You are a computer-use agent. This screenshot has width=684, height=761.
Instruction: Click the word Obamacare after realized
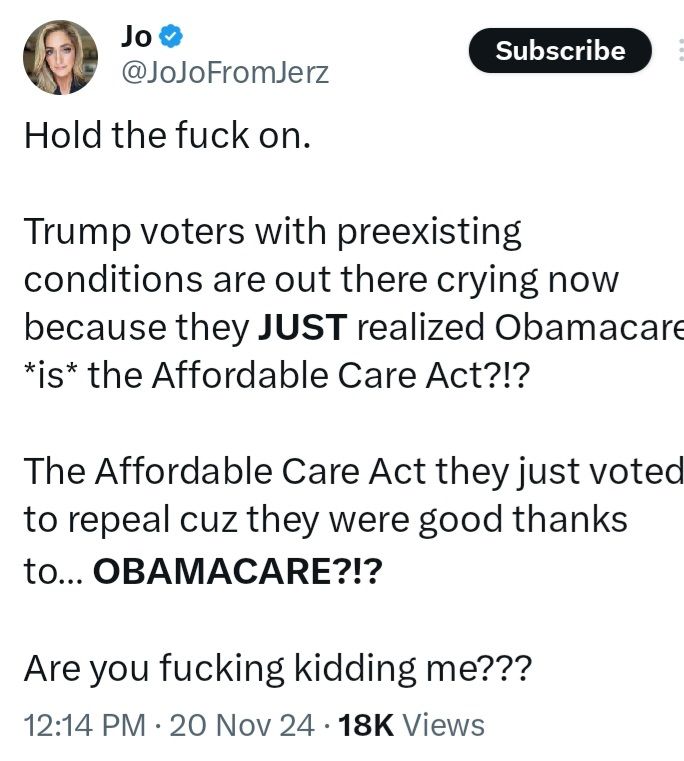click(589, 327)
